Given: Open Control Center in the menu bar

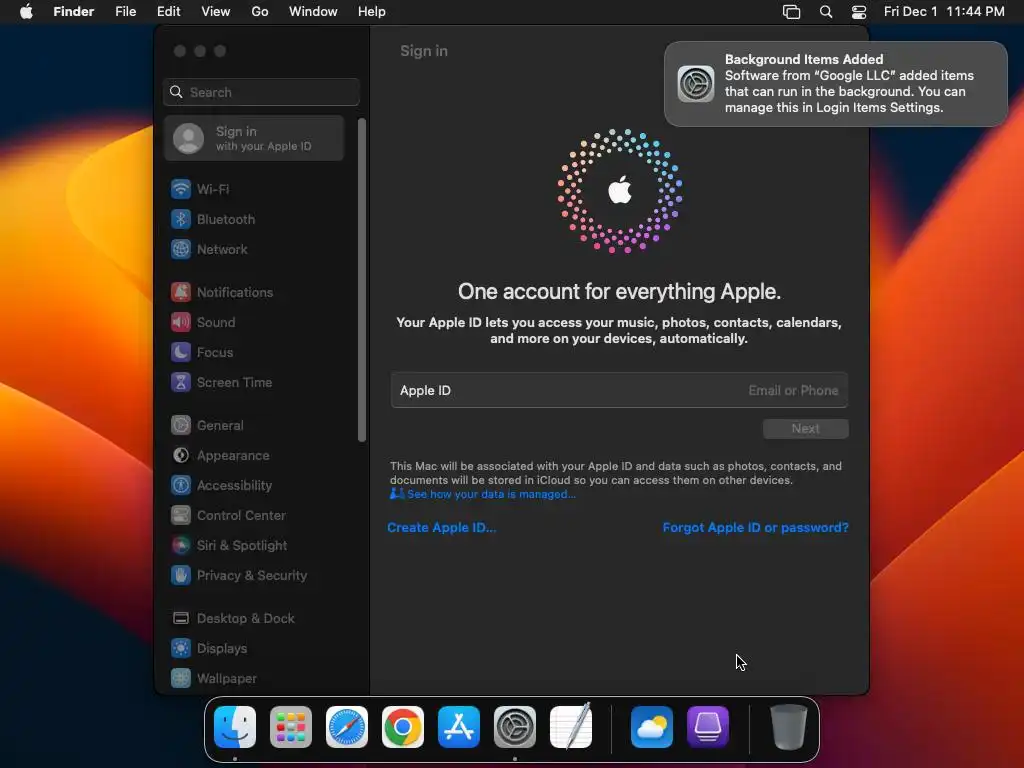Looking at the screenshot, I should [859, 12].
